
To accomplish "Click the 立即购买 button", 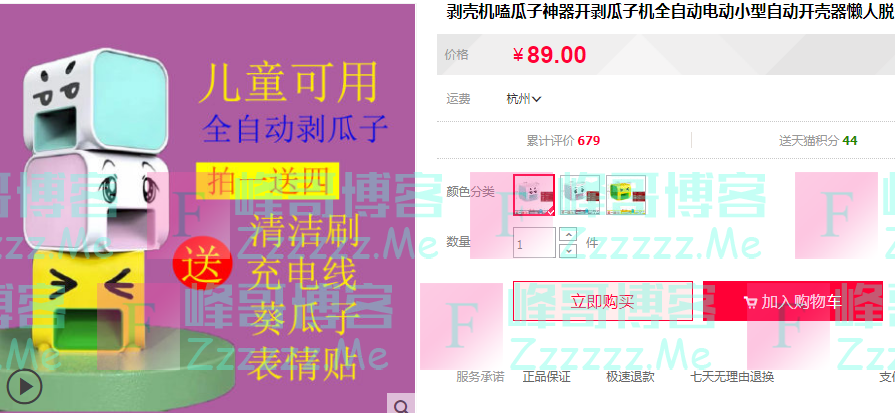I will 603,301.
